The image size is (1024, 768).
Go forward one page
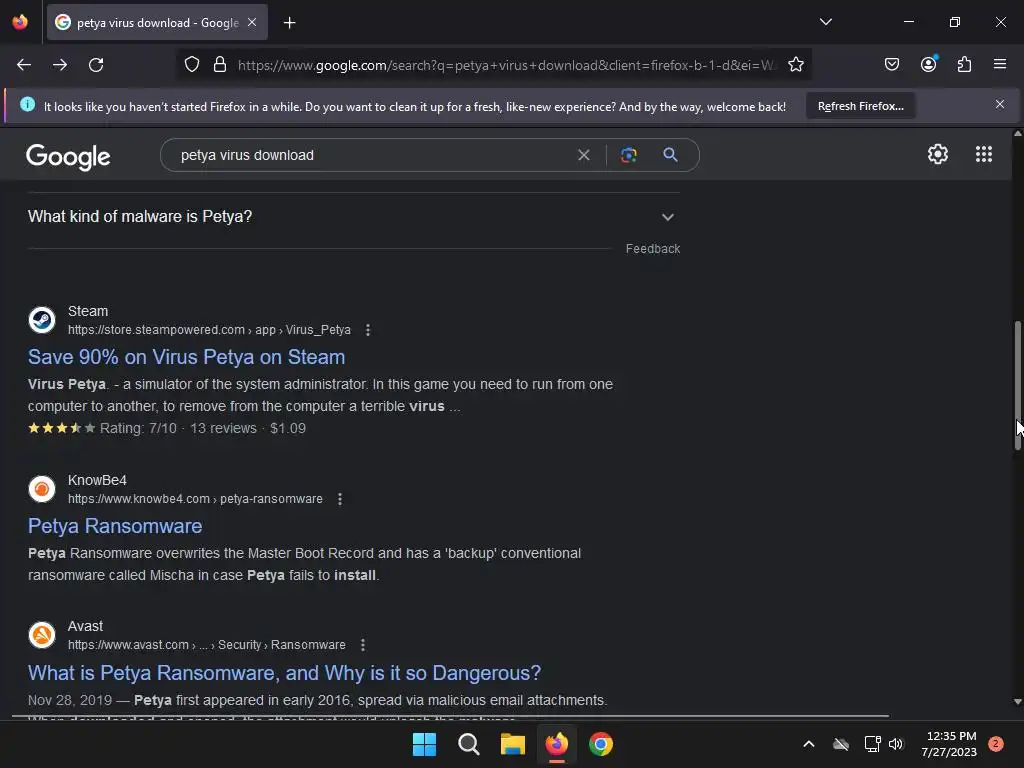pyautogui.click(x=60, y=65)
